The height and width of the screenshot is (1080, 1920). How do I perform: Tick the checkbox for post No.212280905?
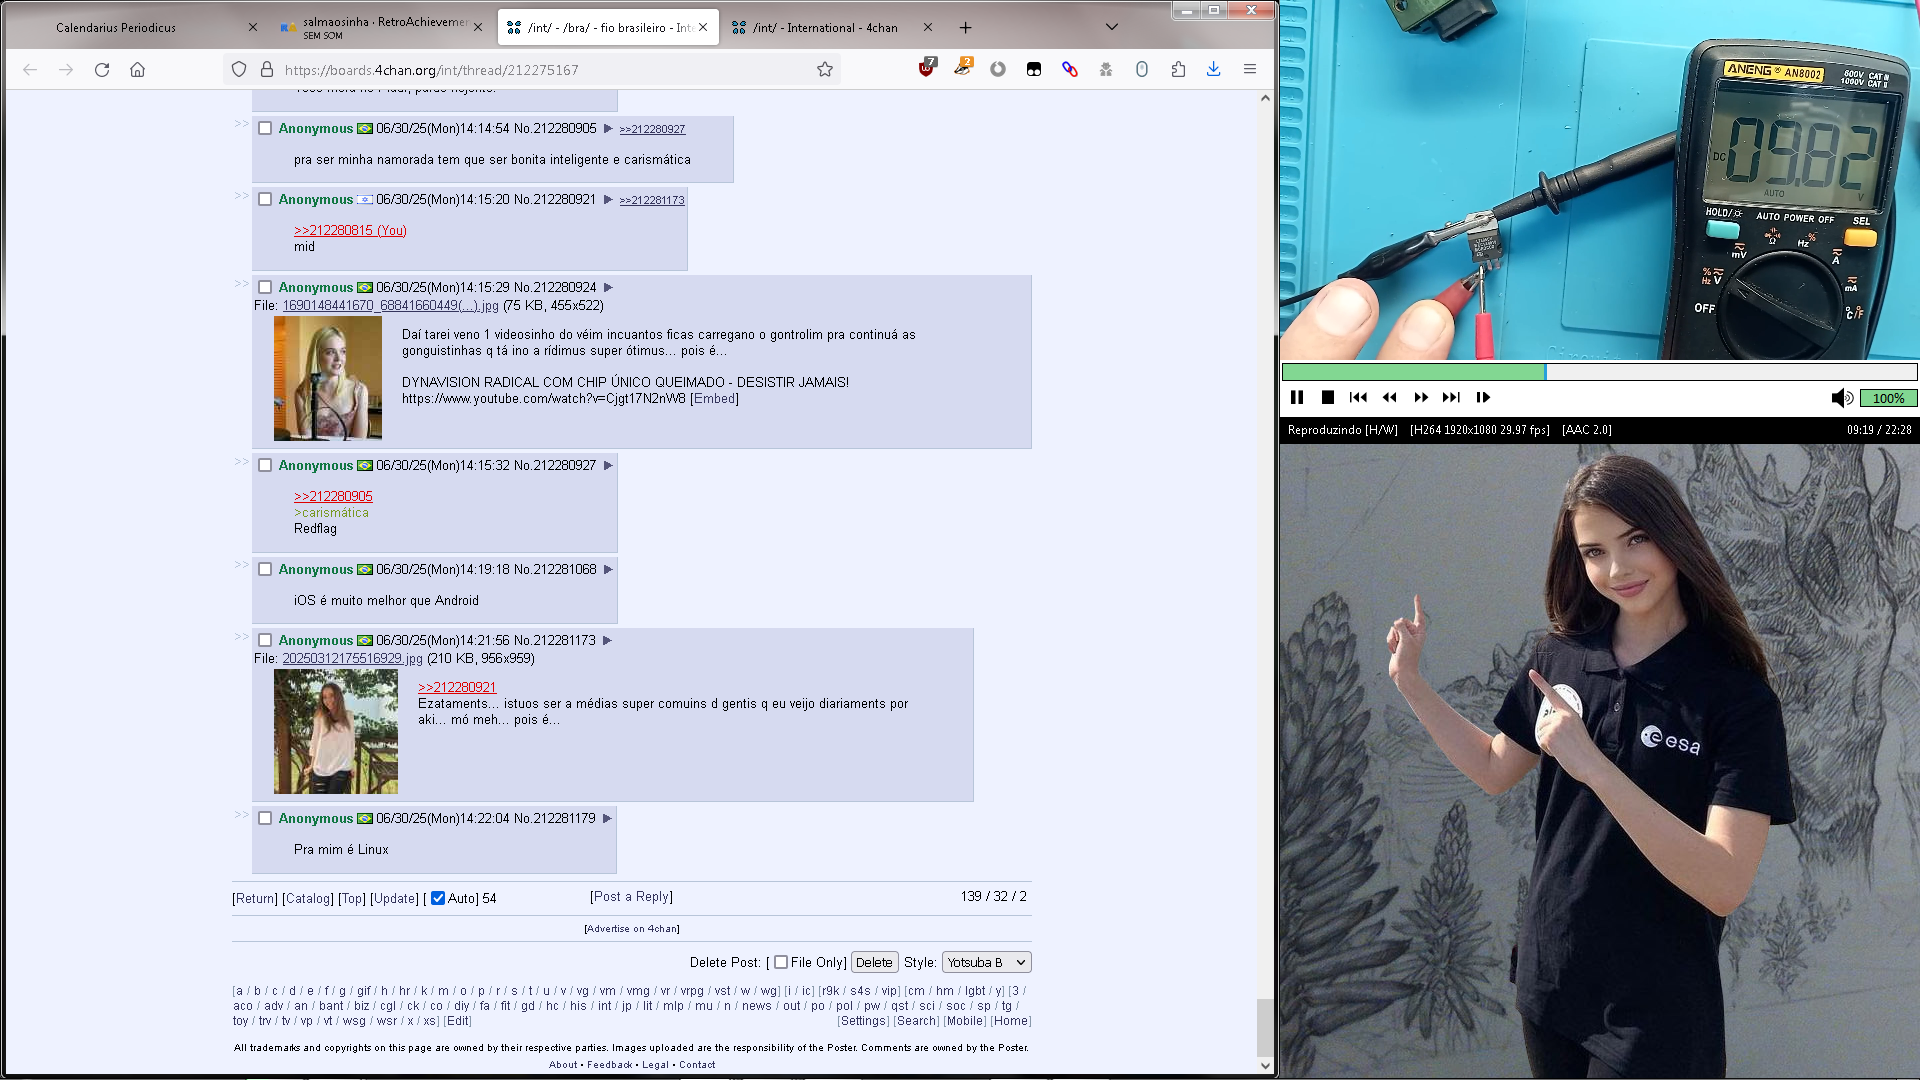tap(265, 128)
